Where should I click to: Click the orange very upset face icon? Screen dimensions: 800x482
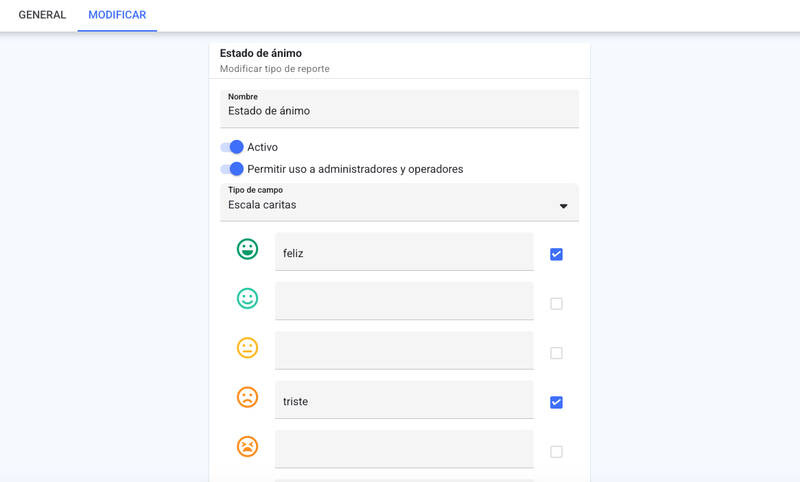(x=247, y=446)
